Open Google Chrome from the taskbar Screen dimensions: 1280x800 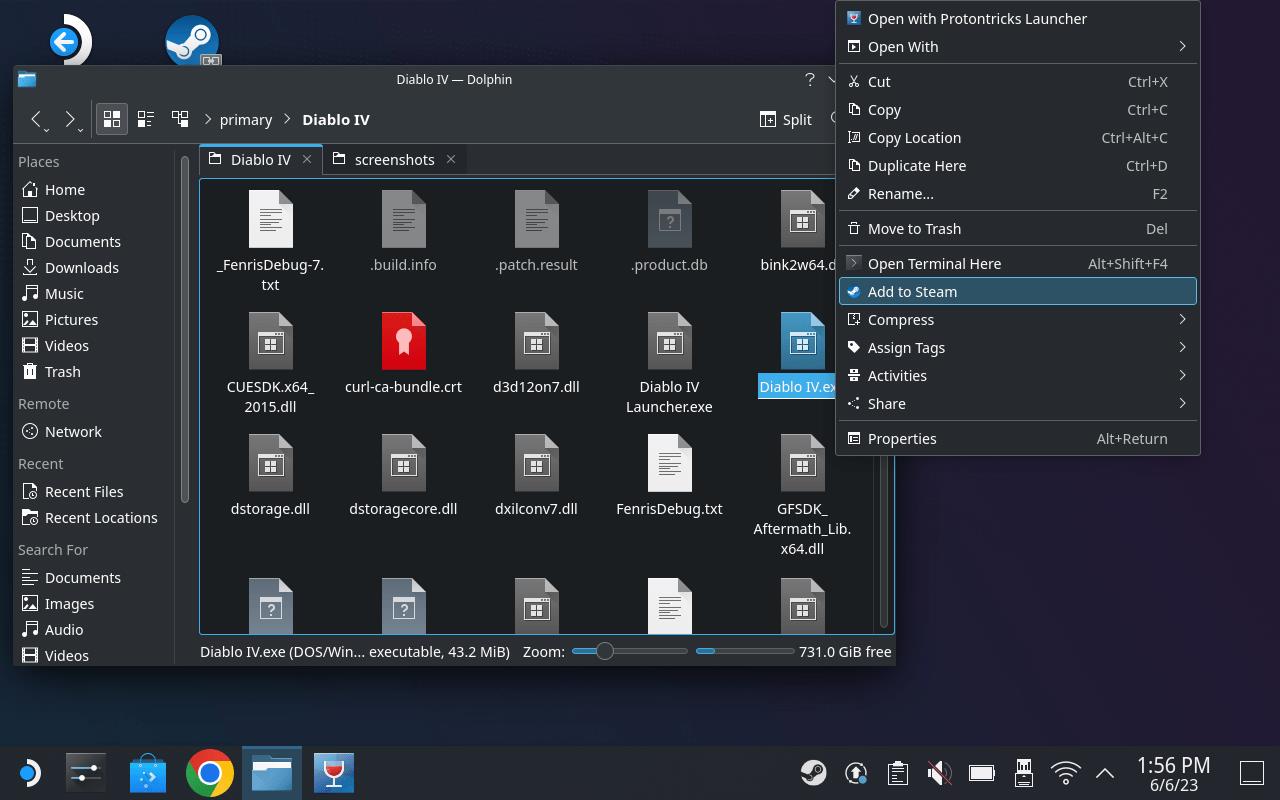point(210,773)
